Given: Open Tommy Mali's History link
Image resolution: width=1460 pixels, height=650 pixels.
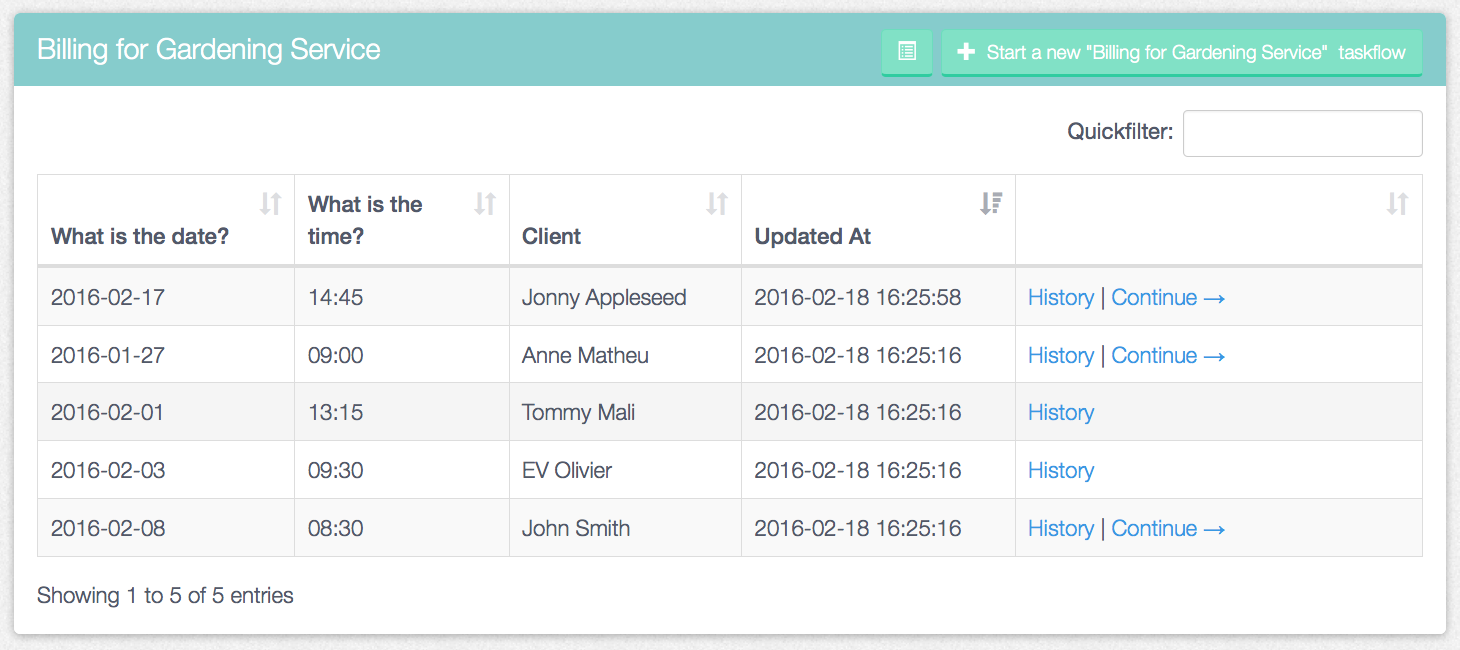Looking at the screenshot, I should 1060,413.
